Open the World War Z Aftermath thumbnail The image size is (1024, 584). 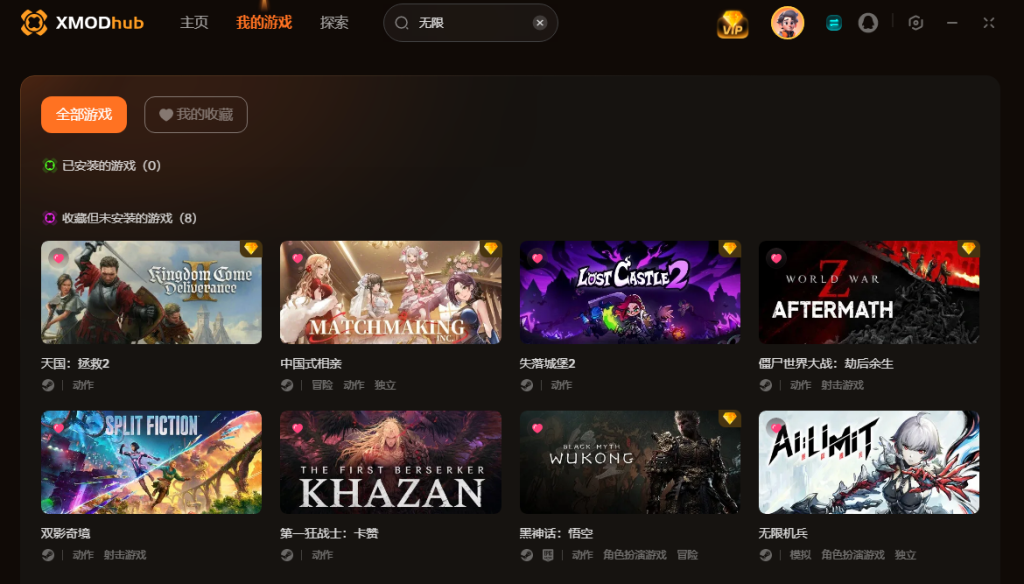click(x=869, y=292)
